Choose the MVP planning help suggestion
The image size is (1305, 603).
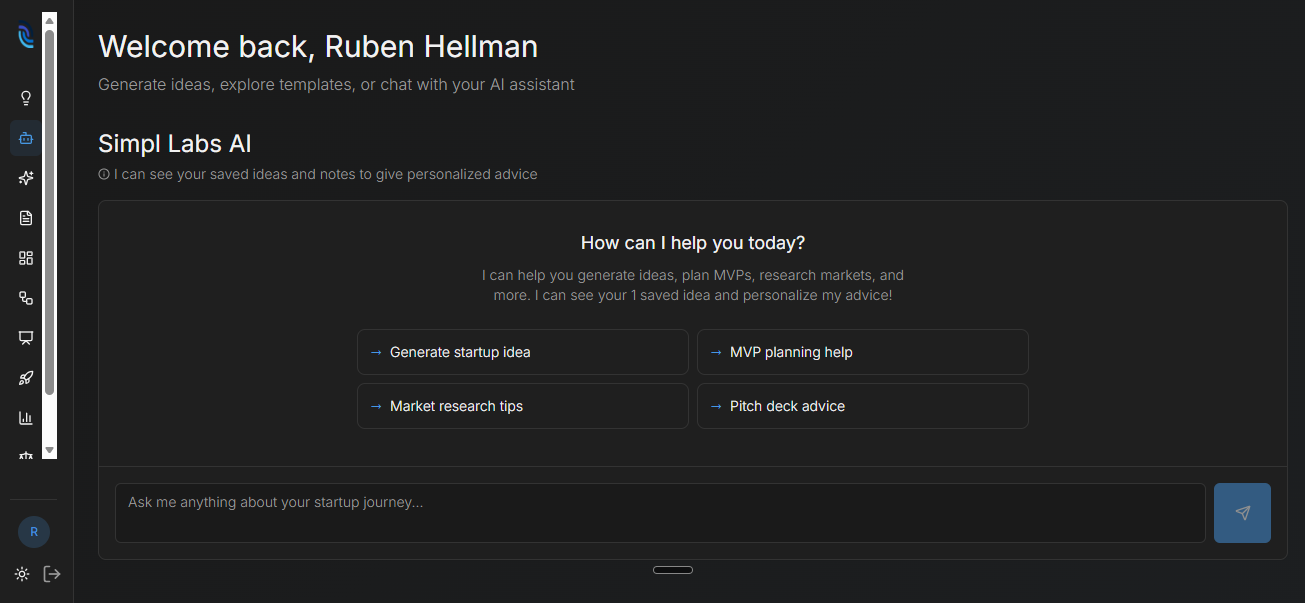click(x=862, y=352)
